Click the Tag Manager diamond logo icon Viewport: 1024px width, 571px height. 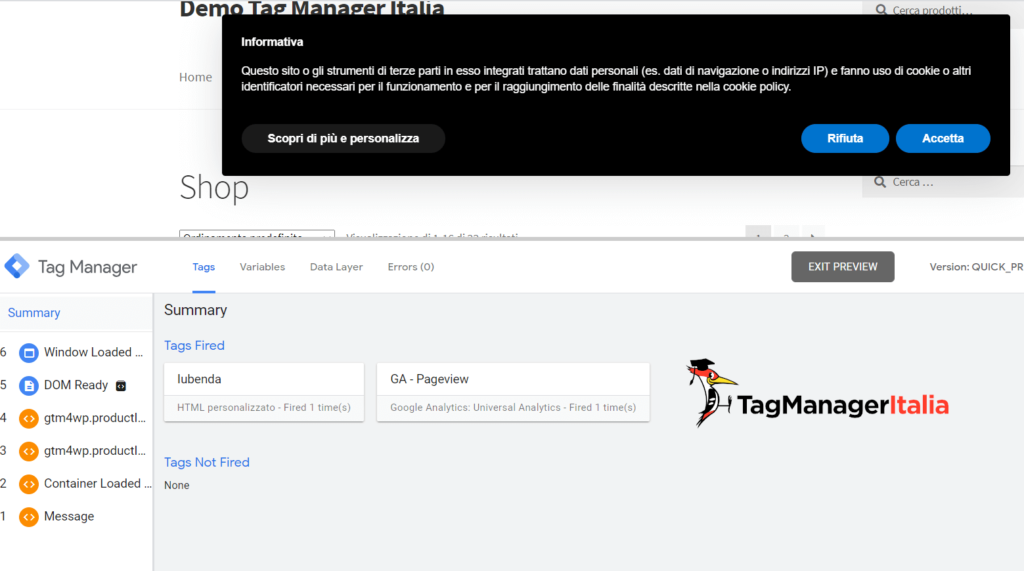click(x=16, y=267)
